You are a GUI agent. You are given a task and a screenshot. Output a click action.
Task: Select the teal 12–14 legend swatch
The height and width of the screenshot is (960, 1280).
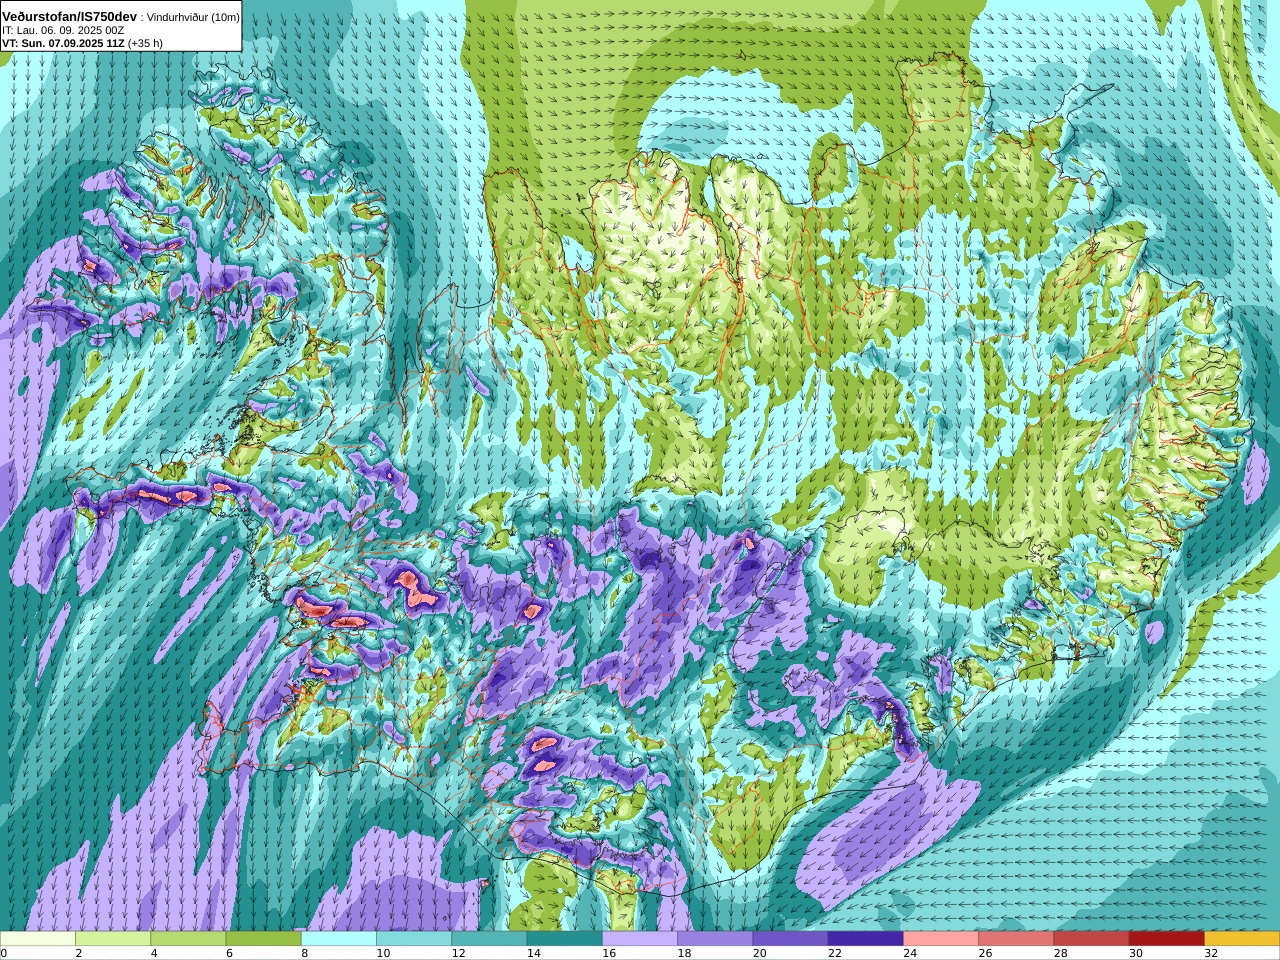[x=489, y=939]
